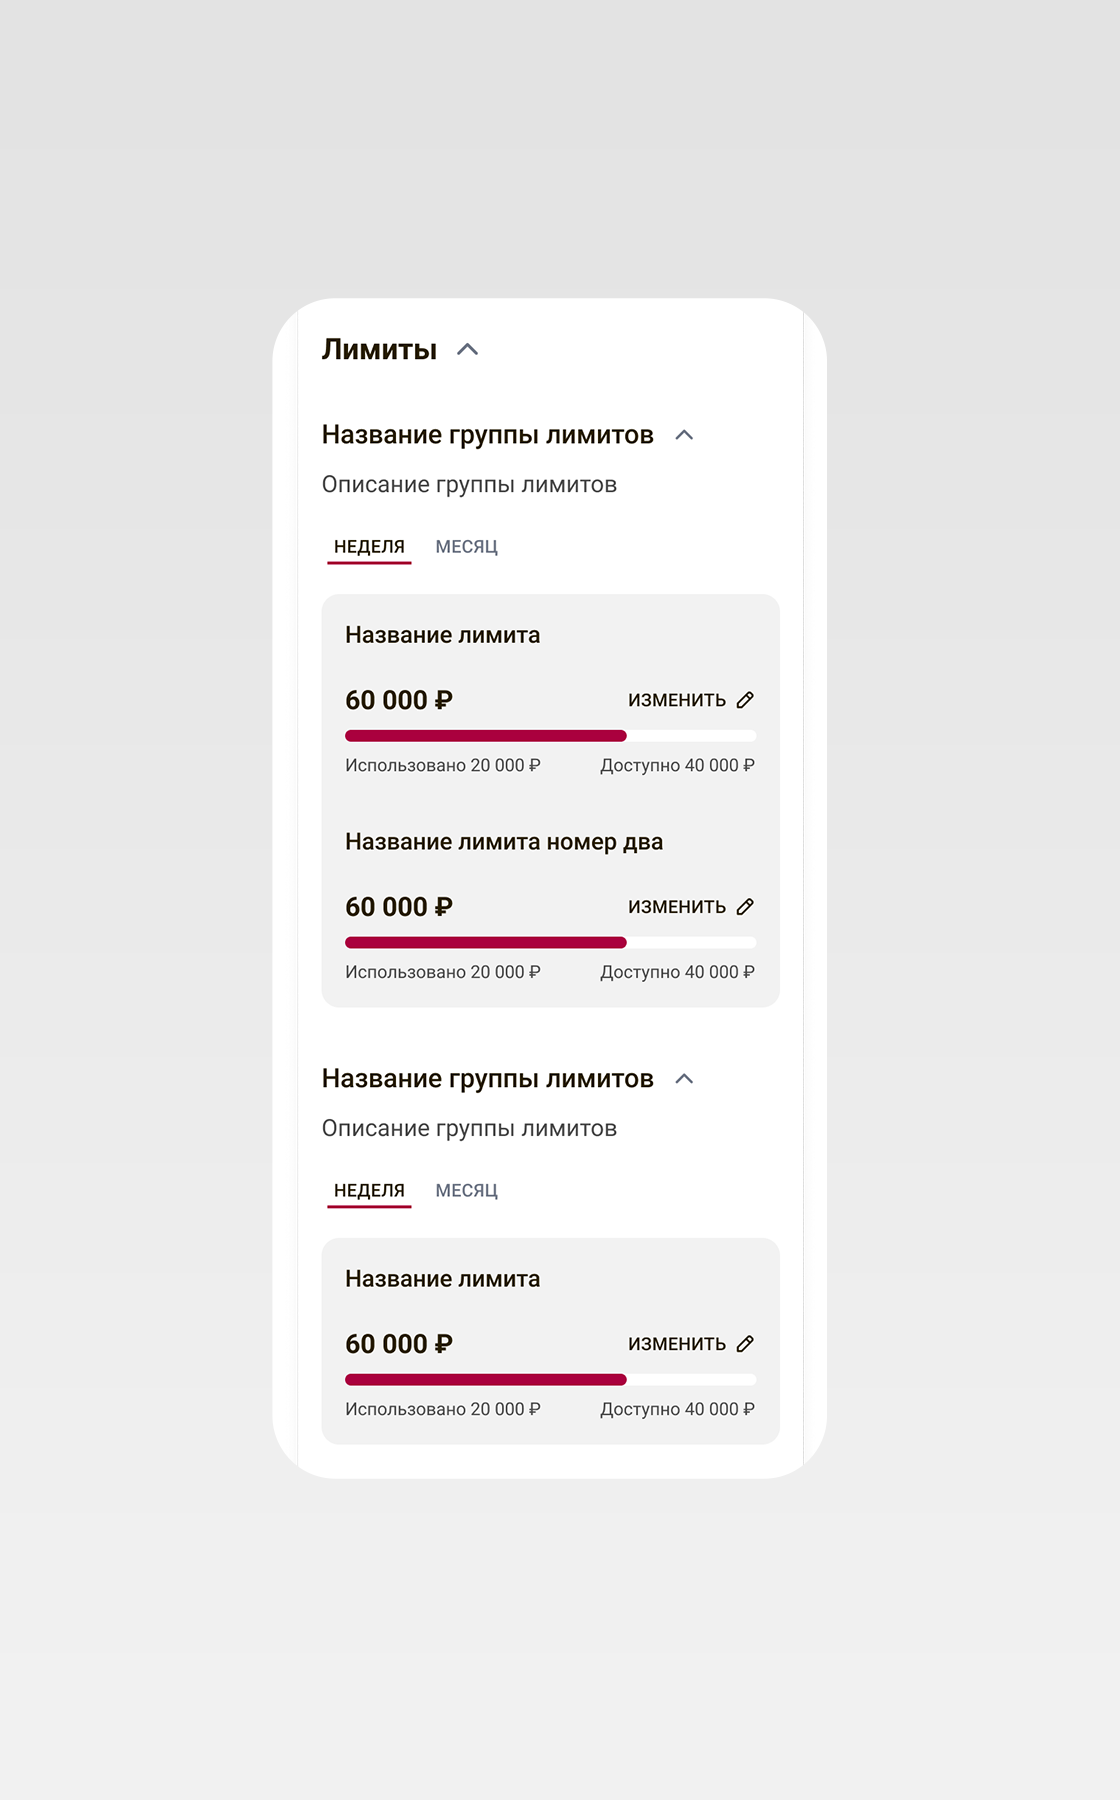Select НЕДЕЛЯ tab in first limit group
This screenshot has height=1800, width=1120.
click(x=369, y=547)
